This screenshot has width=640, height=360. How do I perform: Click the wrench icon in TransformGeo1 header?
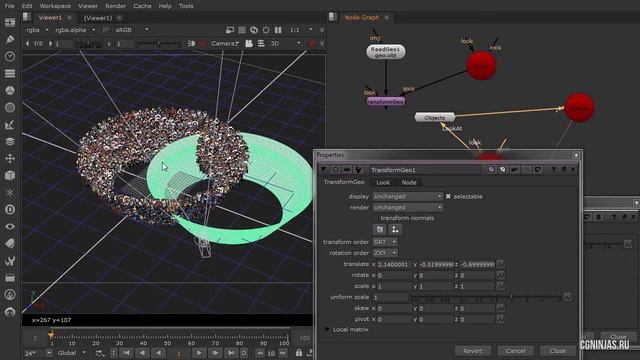(358, 169)
